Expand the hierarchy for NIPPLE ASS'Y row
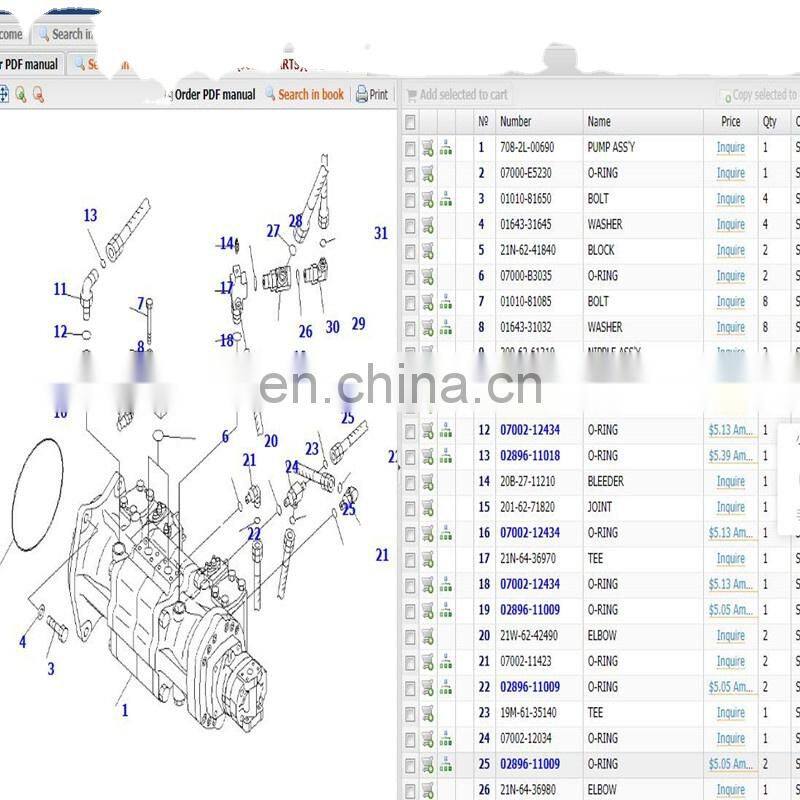Viewport: 800px width, 800px height. tap(446, 353)
